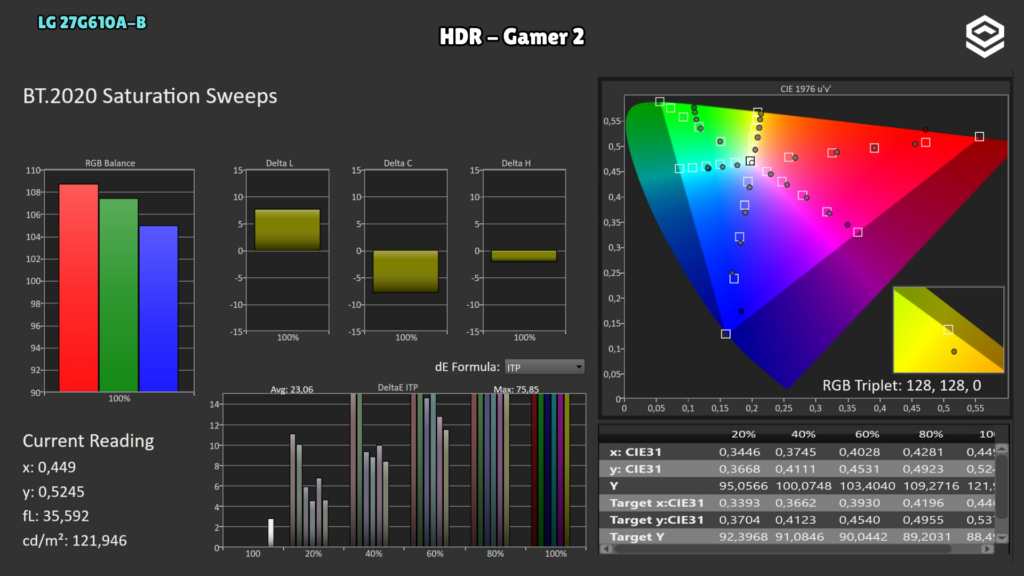Screen dimensions: 1024x576
Task: Click the Max: 75,85 label
Action: [516, 389]
